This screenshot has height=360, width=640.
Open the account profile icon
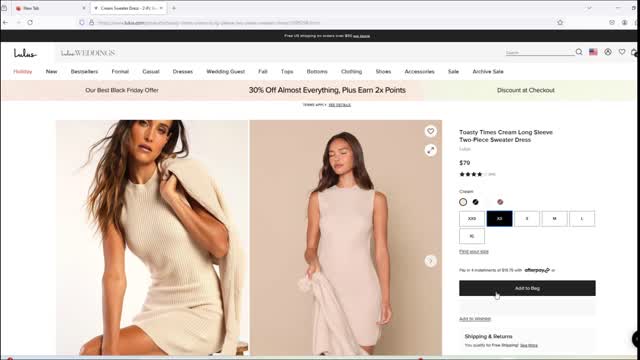[x=608, y=52]
